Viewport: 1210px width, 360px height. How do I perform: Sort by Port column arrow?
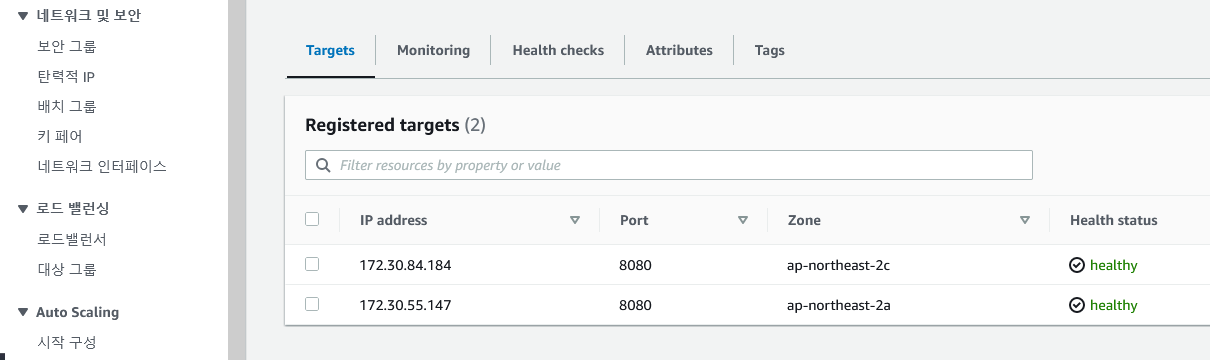click(x=742, y=220)
